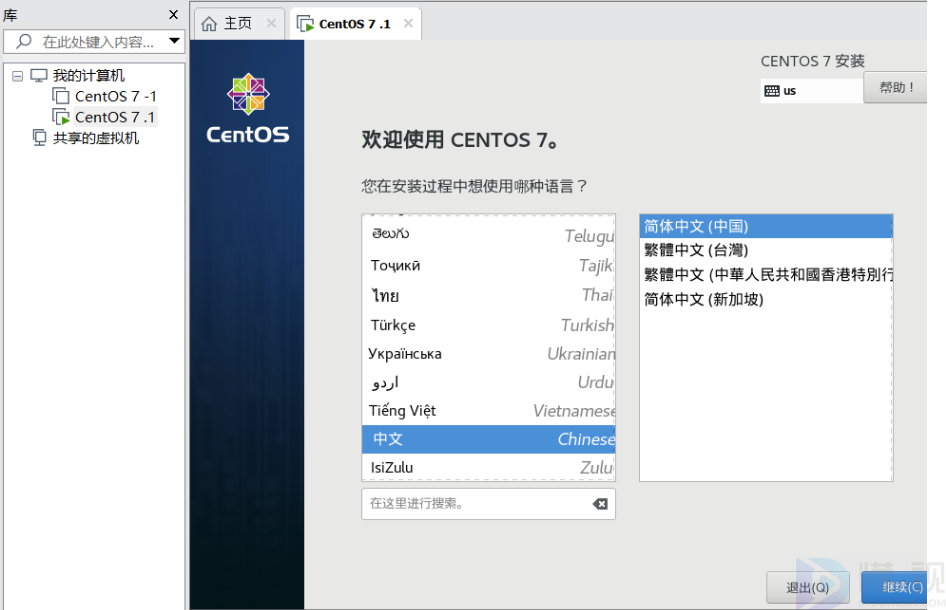Click the search magnifier icon in library
The height and width of the screenshot is (610, 946).
click(24, 42)
